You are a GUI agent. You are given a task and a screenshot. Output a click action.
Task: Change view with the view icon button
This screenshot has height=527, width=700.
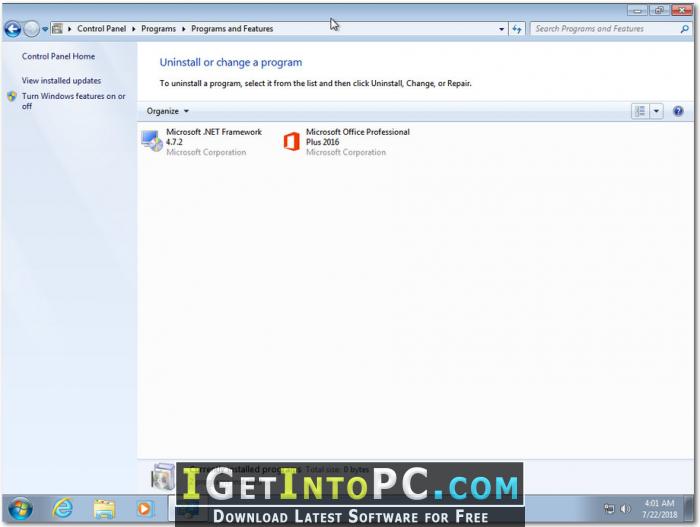[x=640, y=111]
